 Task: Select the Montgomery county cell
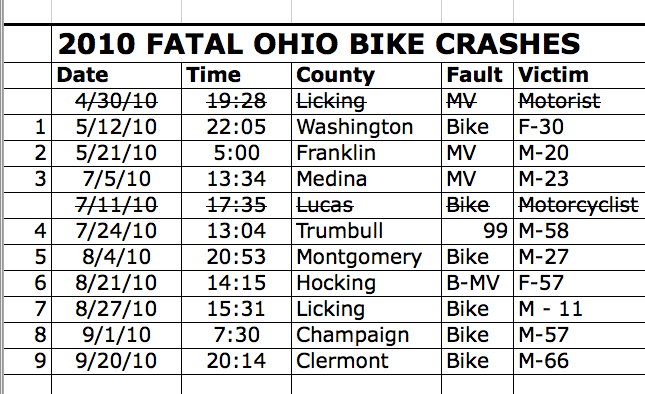coord(367,257)
